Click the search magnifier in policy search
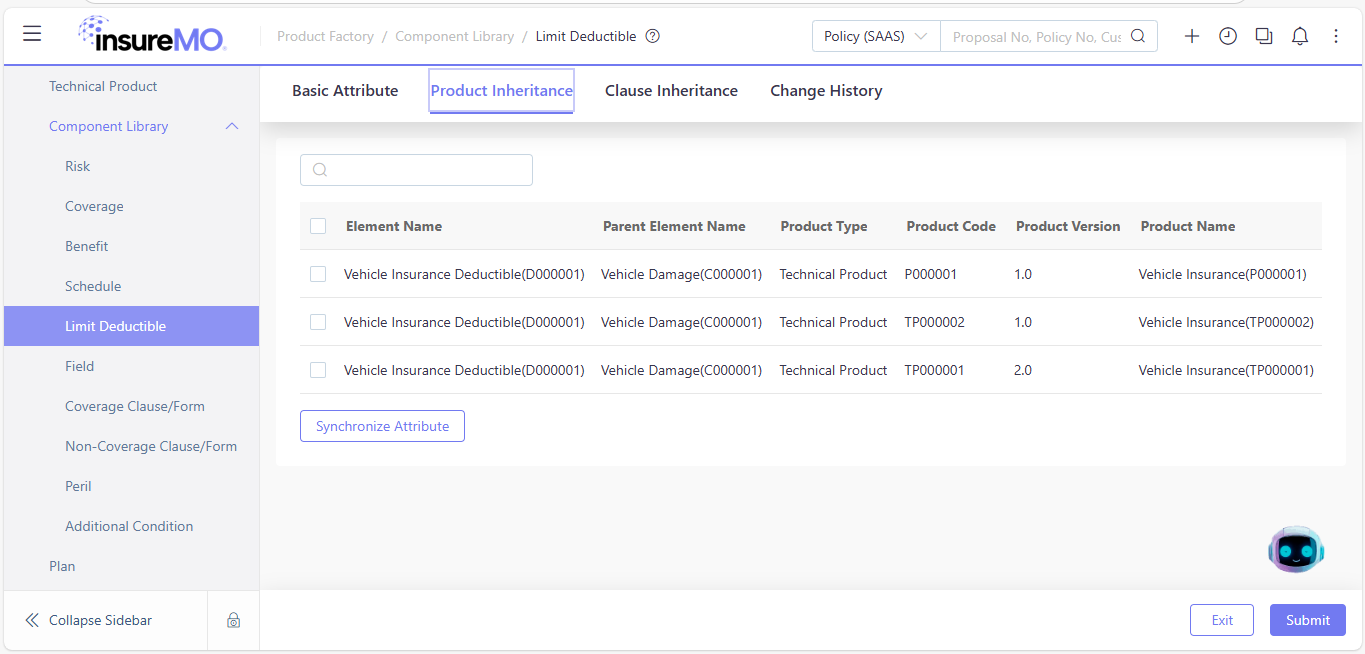This screenshot has height=654, width=1365. (x=1138, y=36)
